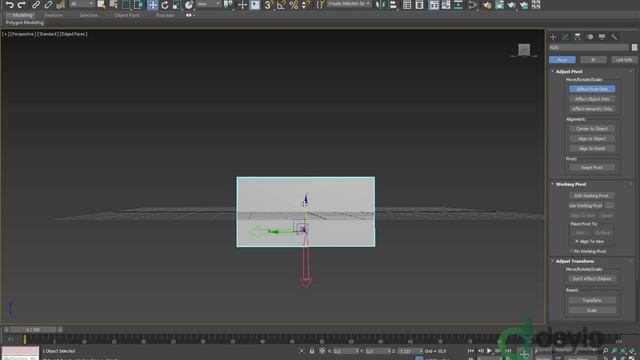Screen dimensions: 640x360
Task: Switch to the Hierarchy command panel
Action: pos(578,37)
